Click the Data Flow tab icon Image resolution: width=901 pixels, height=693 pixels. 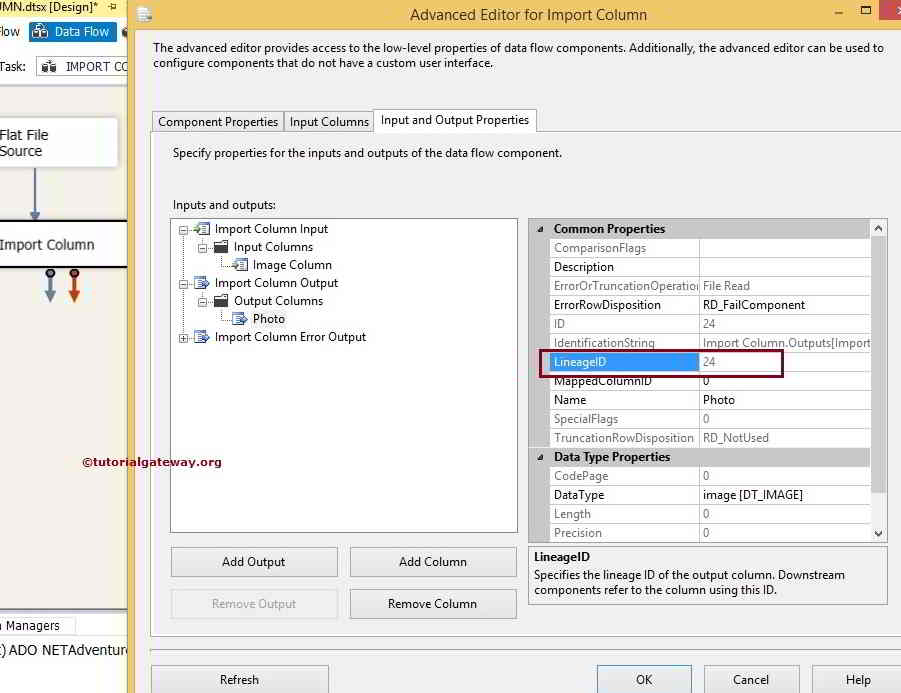(41, 31)
